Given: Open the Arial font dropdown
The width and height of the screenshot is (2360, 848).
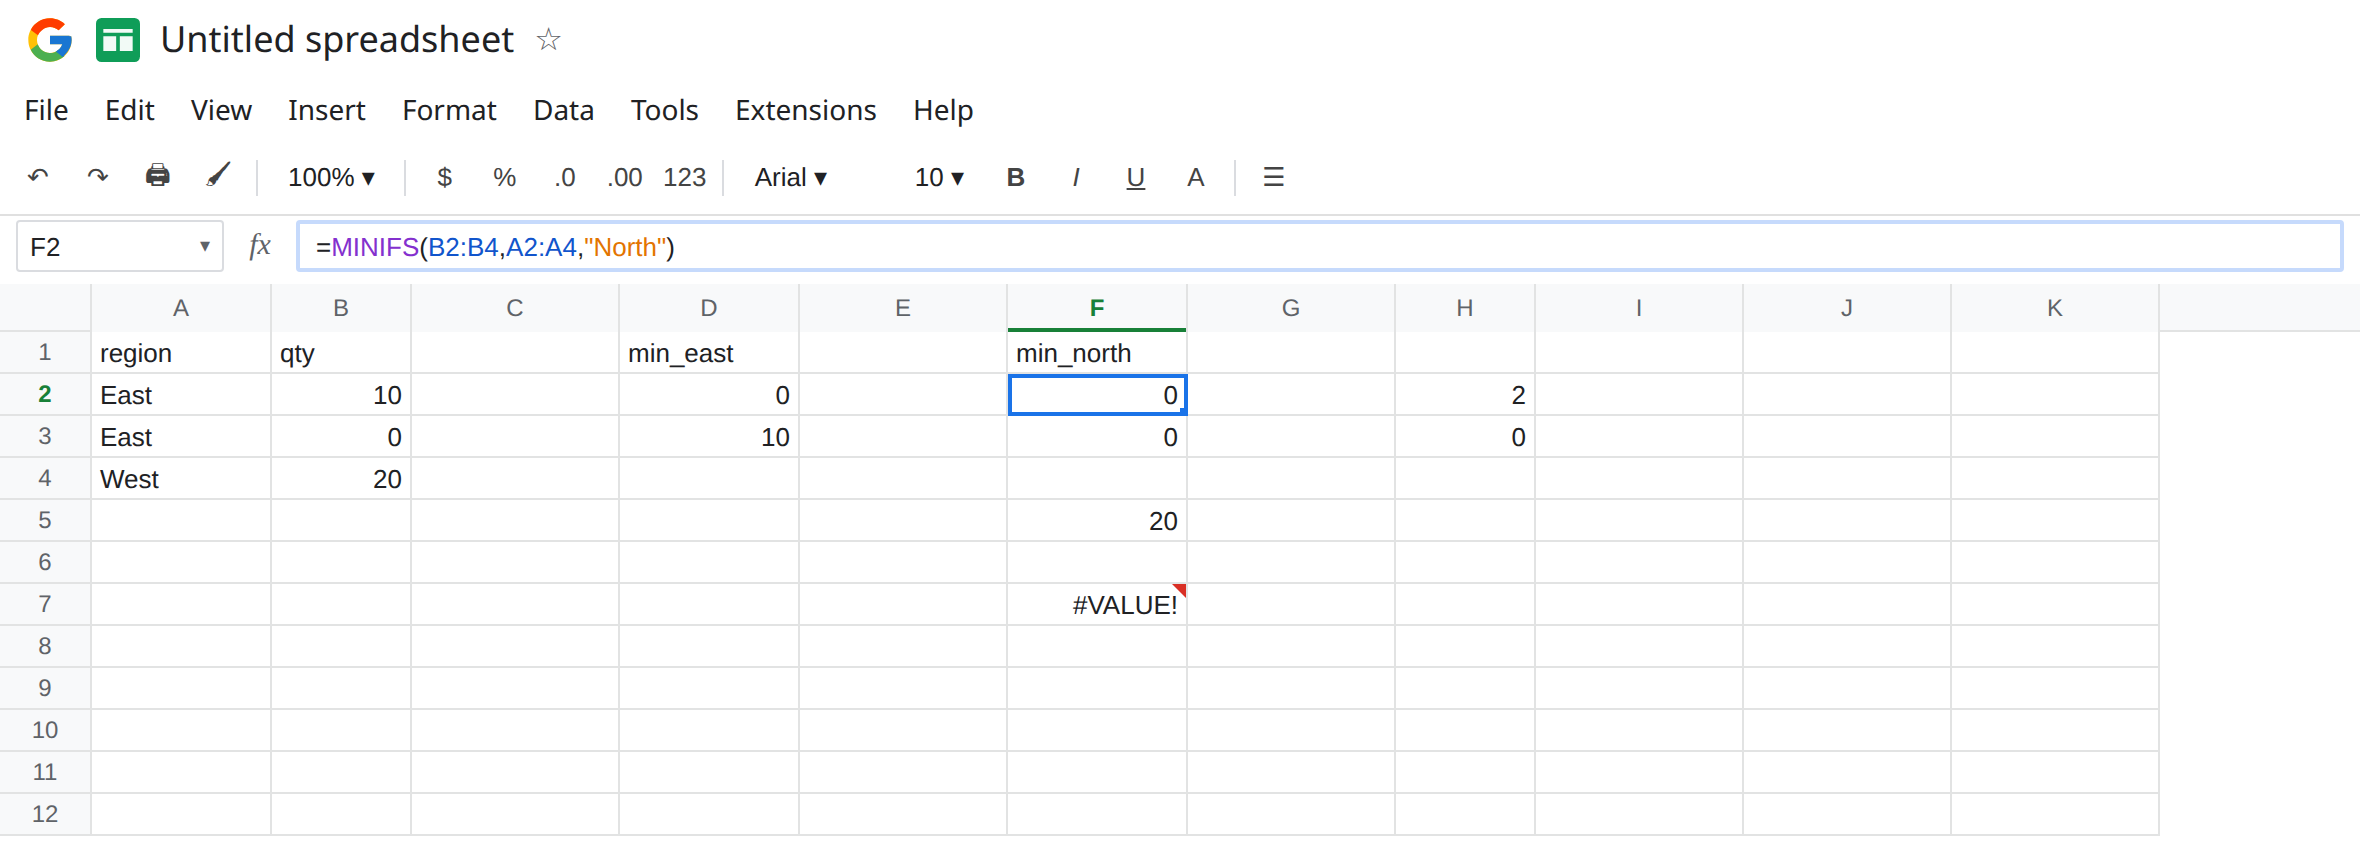Looking at the screenshot, I should (x=791, y=177).
